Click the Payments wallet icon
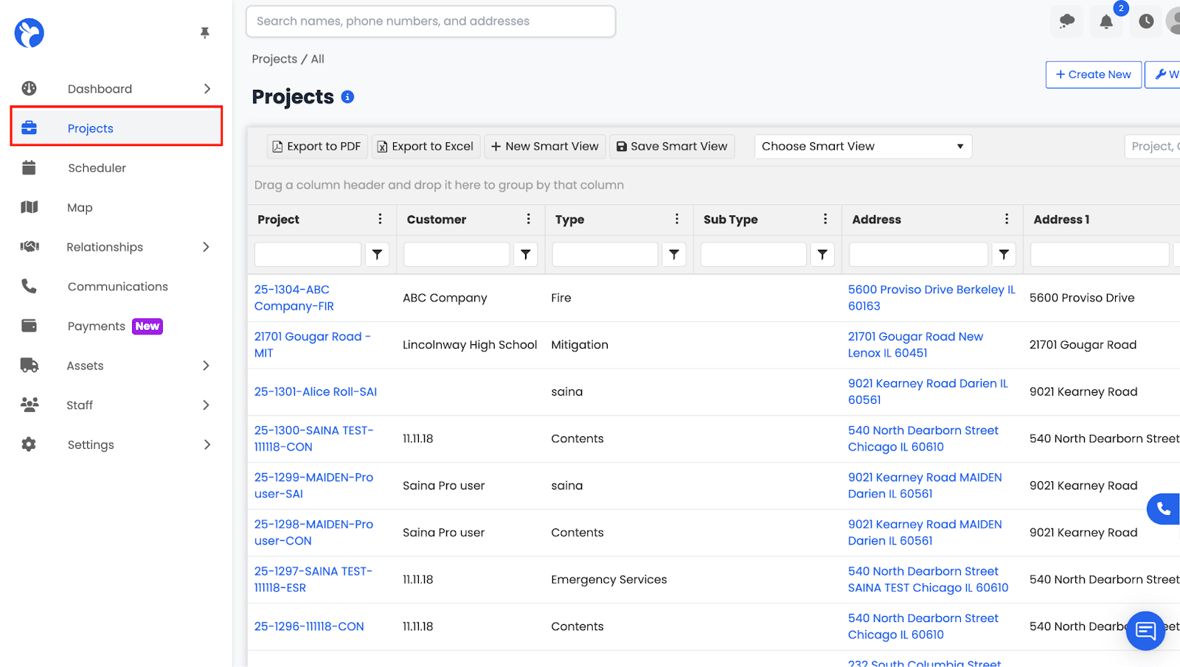Screen dimensions: 1180x667 tap(29, 326)
